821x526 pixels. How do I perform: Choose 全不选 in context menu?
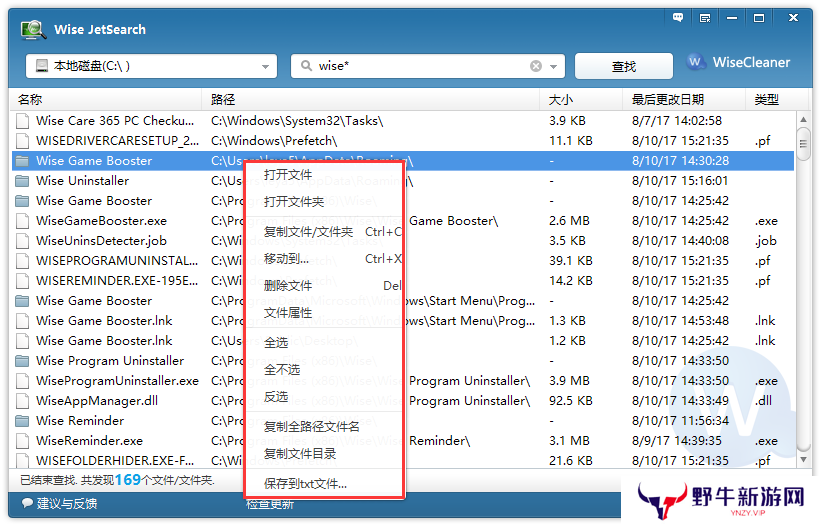(282, 370)
